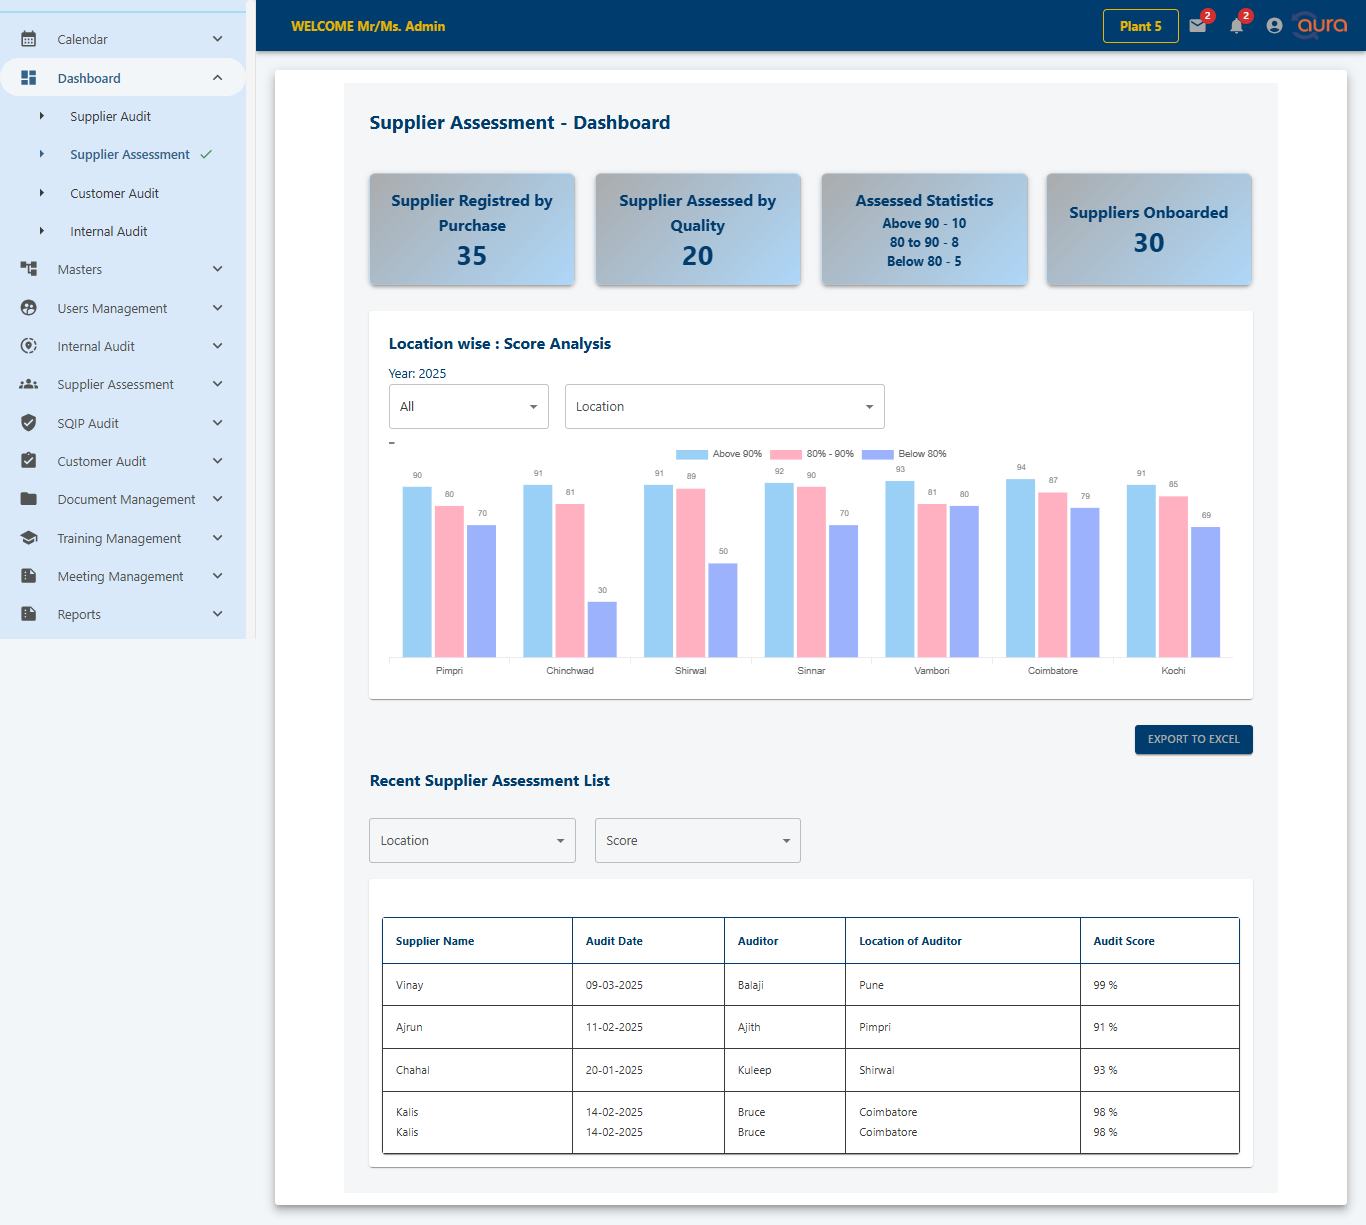Toggle the 80% - 90% legend swatch

786,454
